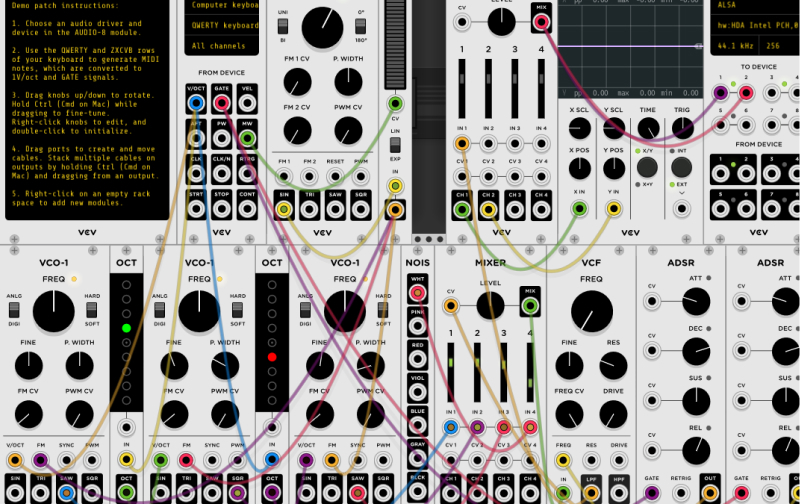Viewport: 800px width, 504px height.
Task: Click the HPF output port on the VCF
Action: 618,493
